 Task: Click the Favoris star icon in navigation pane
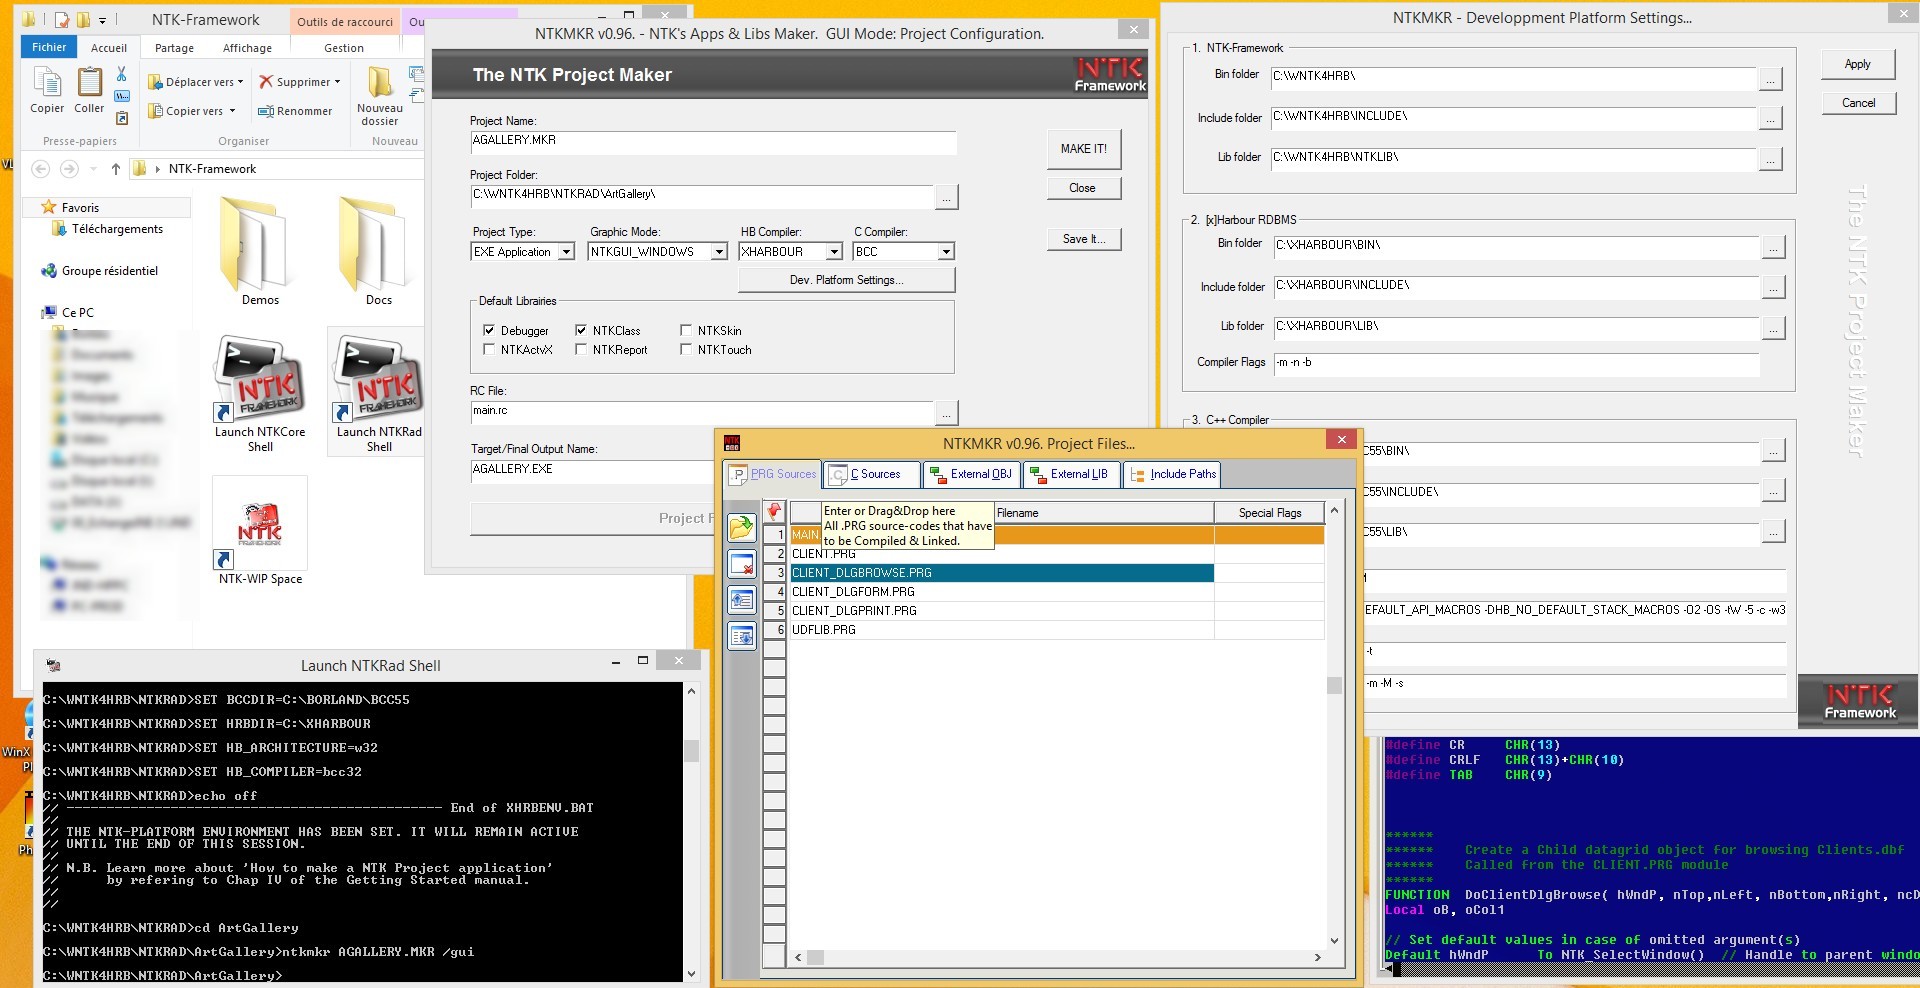tap(48, 207)
